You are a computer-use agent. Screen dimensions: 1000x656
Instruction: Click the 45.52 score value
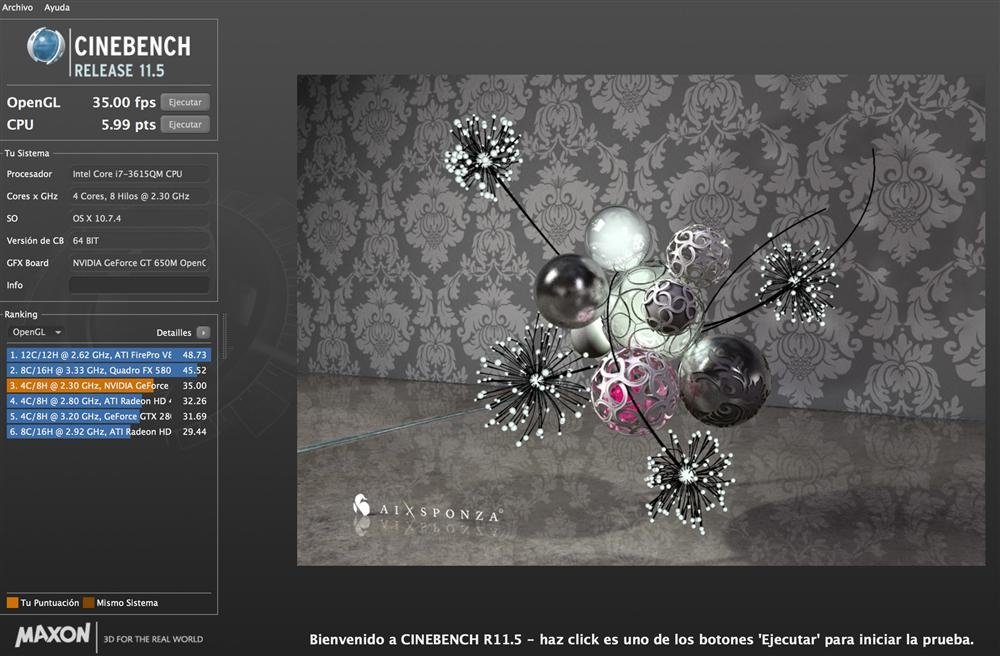coord(195,370)
